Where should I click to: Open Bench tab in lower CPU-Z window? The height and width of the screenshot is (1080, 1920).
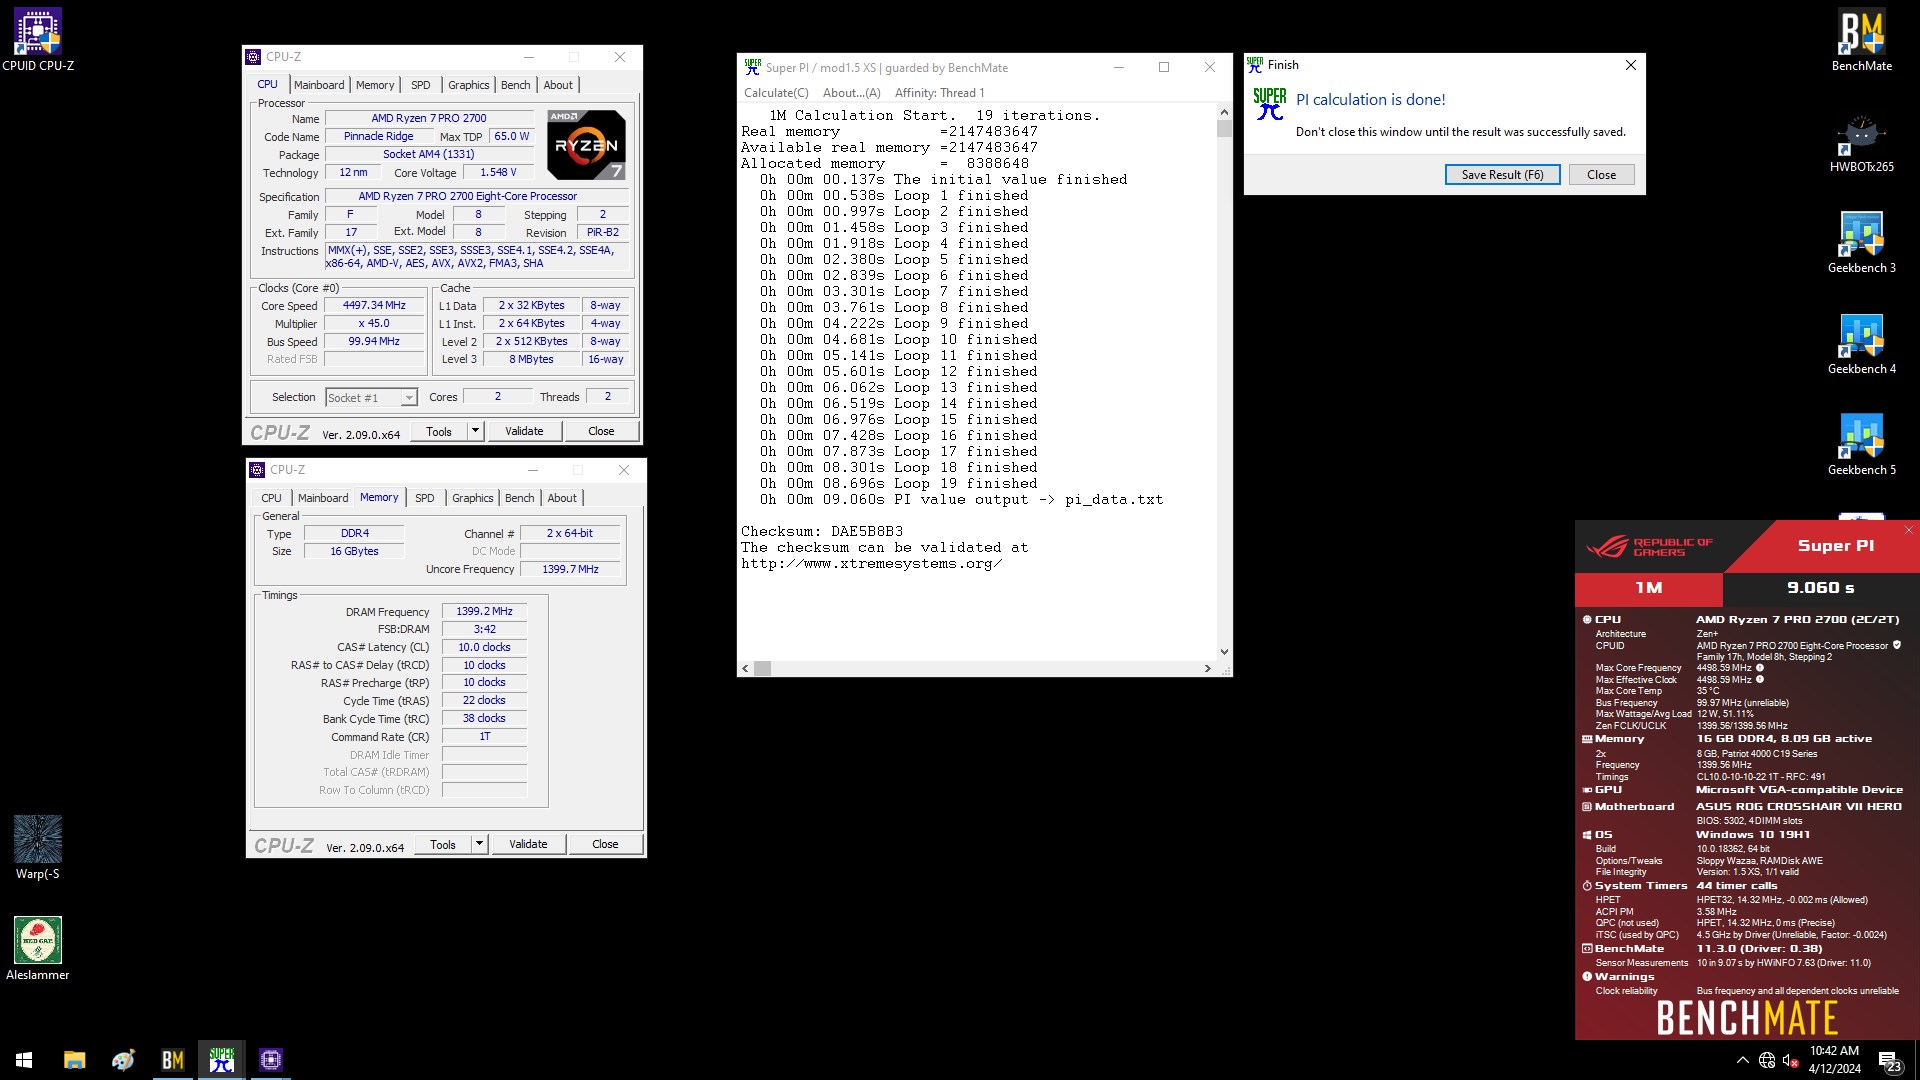(x=520, y=498)
